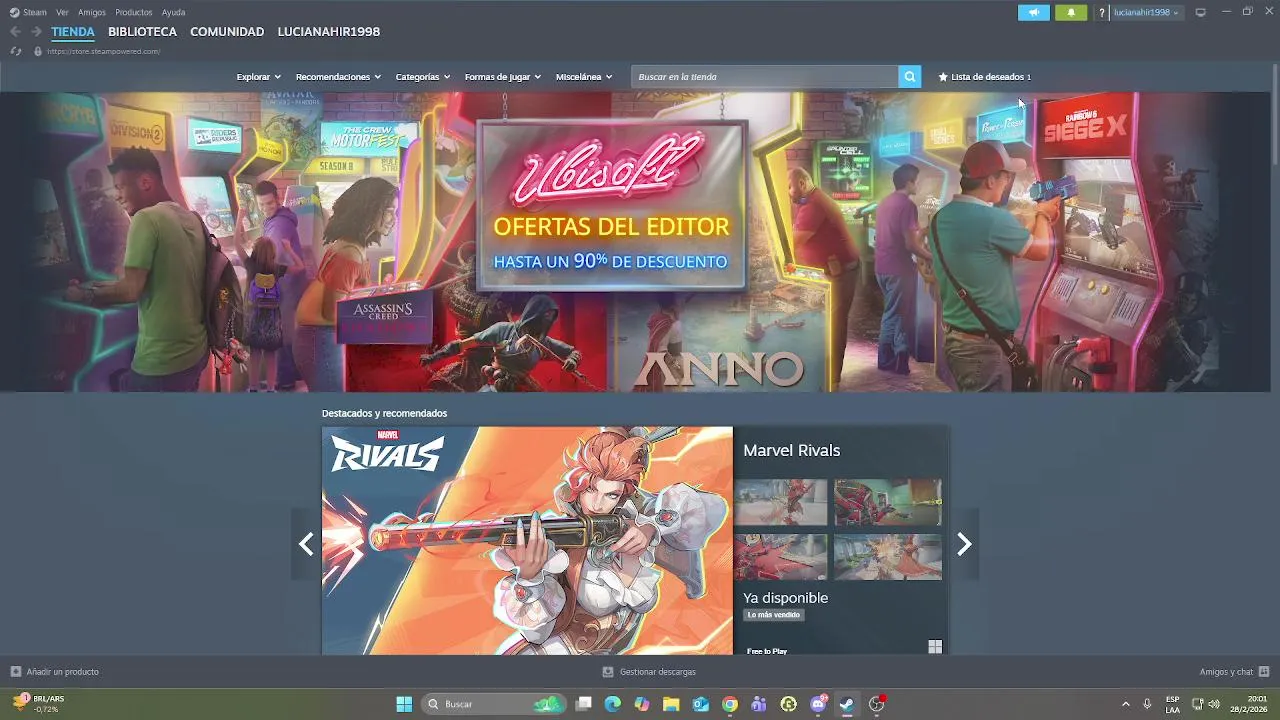Go back with the left arrow
1280x720 pixels.
tap(15, 32)
